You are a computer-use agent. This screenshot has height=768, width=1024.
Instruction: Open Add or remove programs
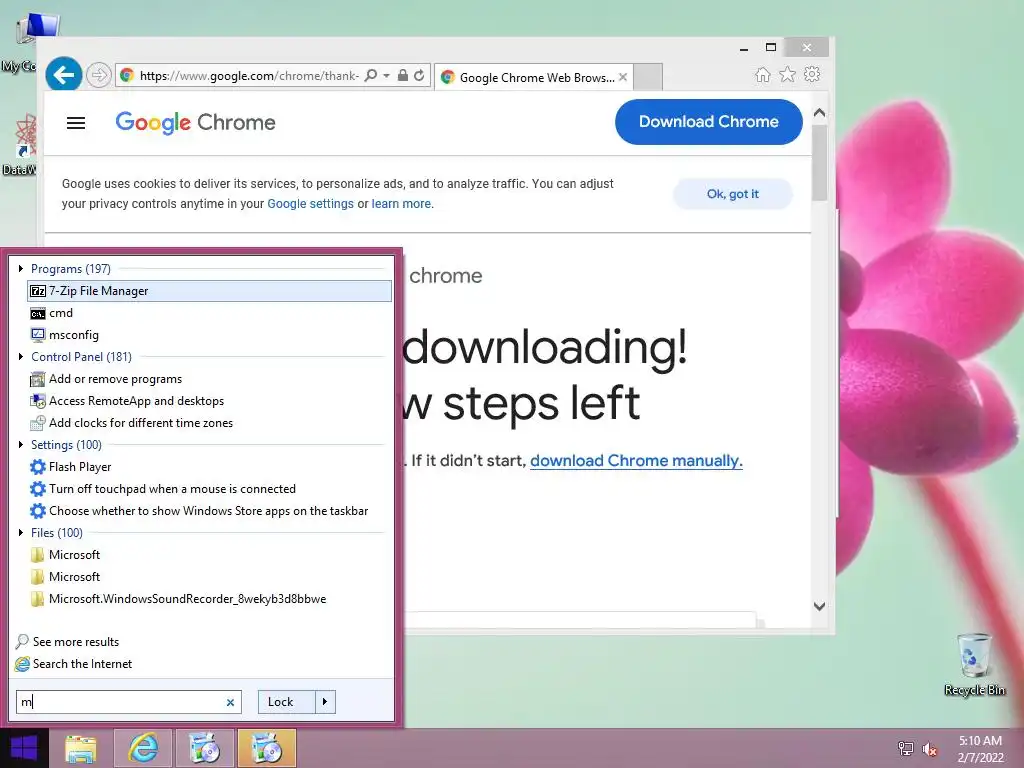[210, 379]
